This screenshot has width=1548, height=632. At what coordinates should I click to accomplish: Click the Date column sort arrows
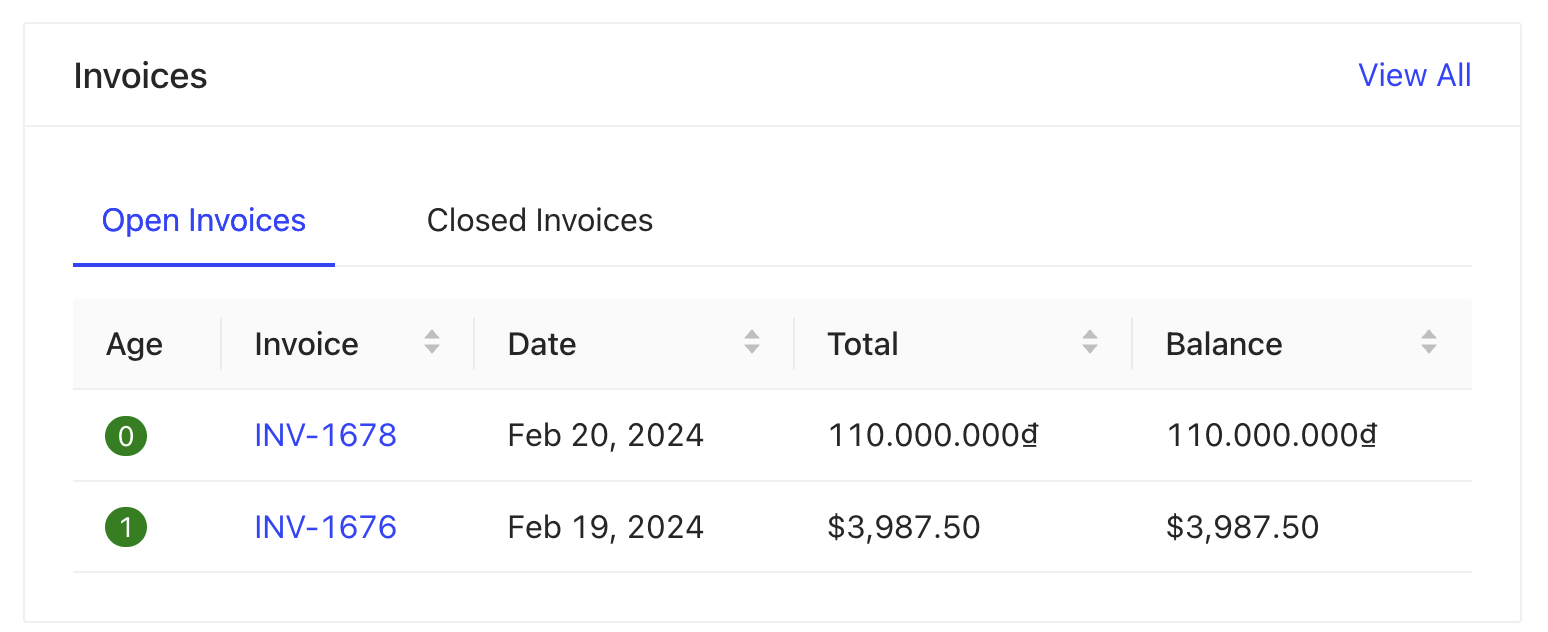[x=752, y=343]
